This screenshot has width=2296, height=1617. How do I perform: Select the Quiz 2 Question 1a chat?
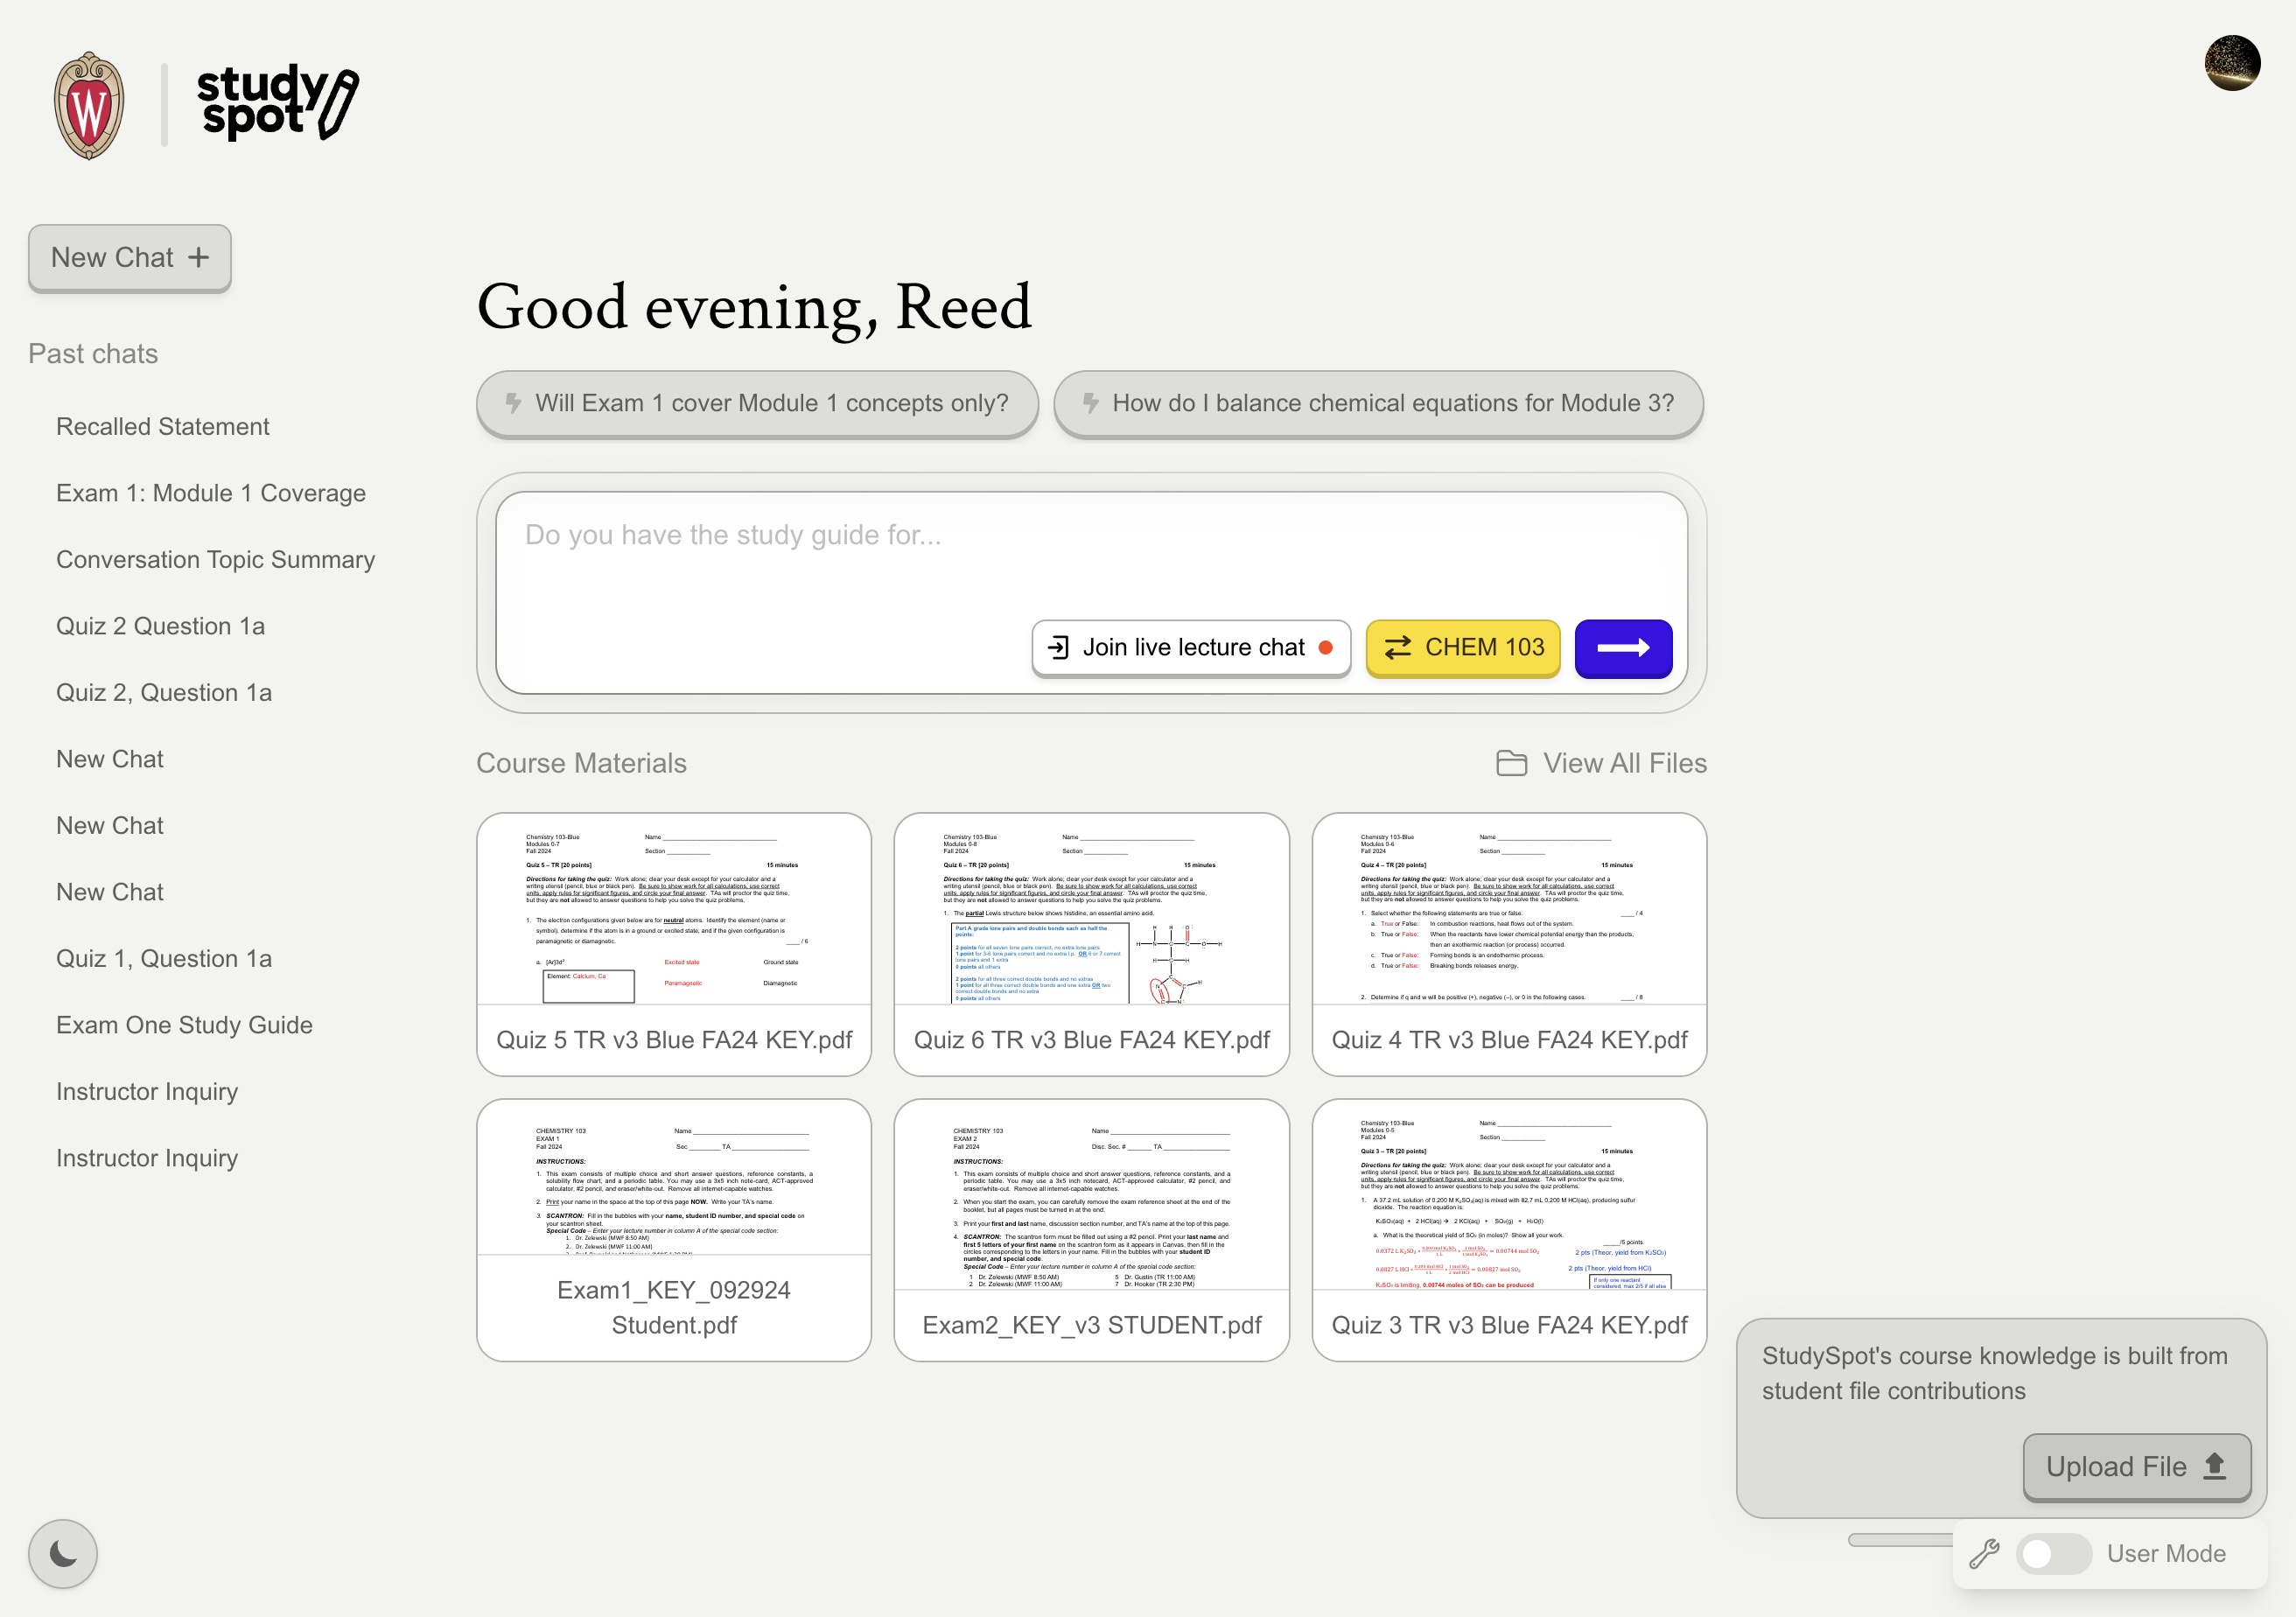pyautogui.click(x=160, y=626)
